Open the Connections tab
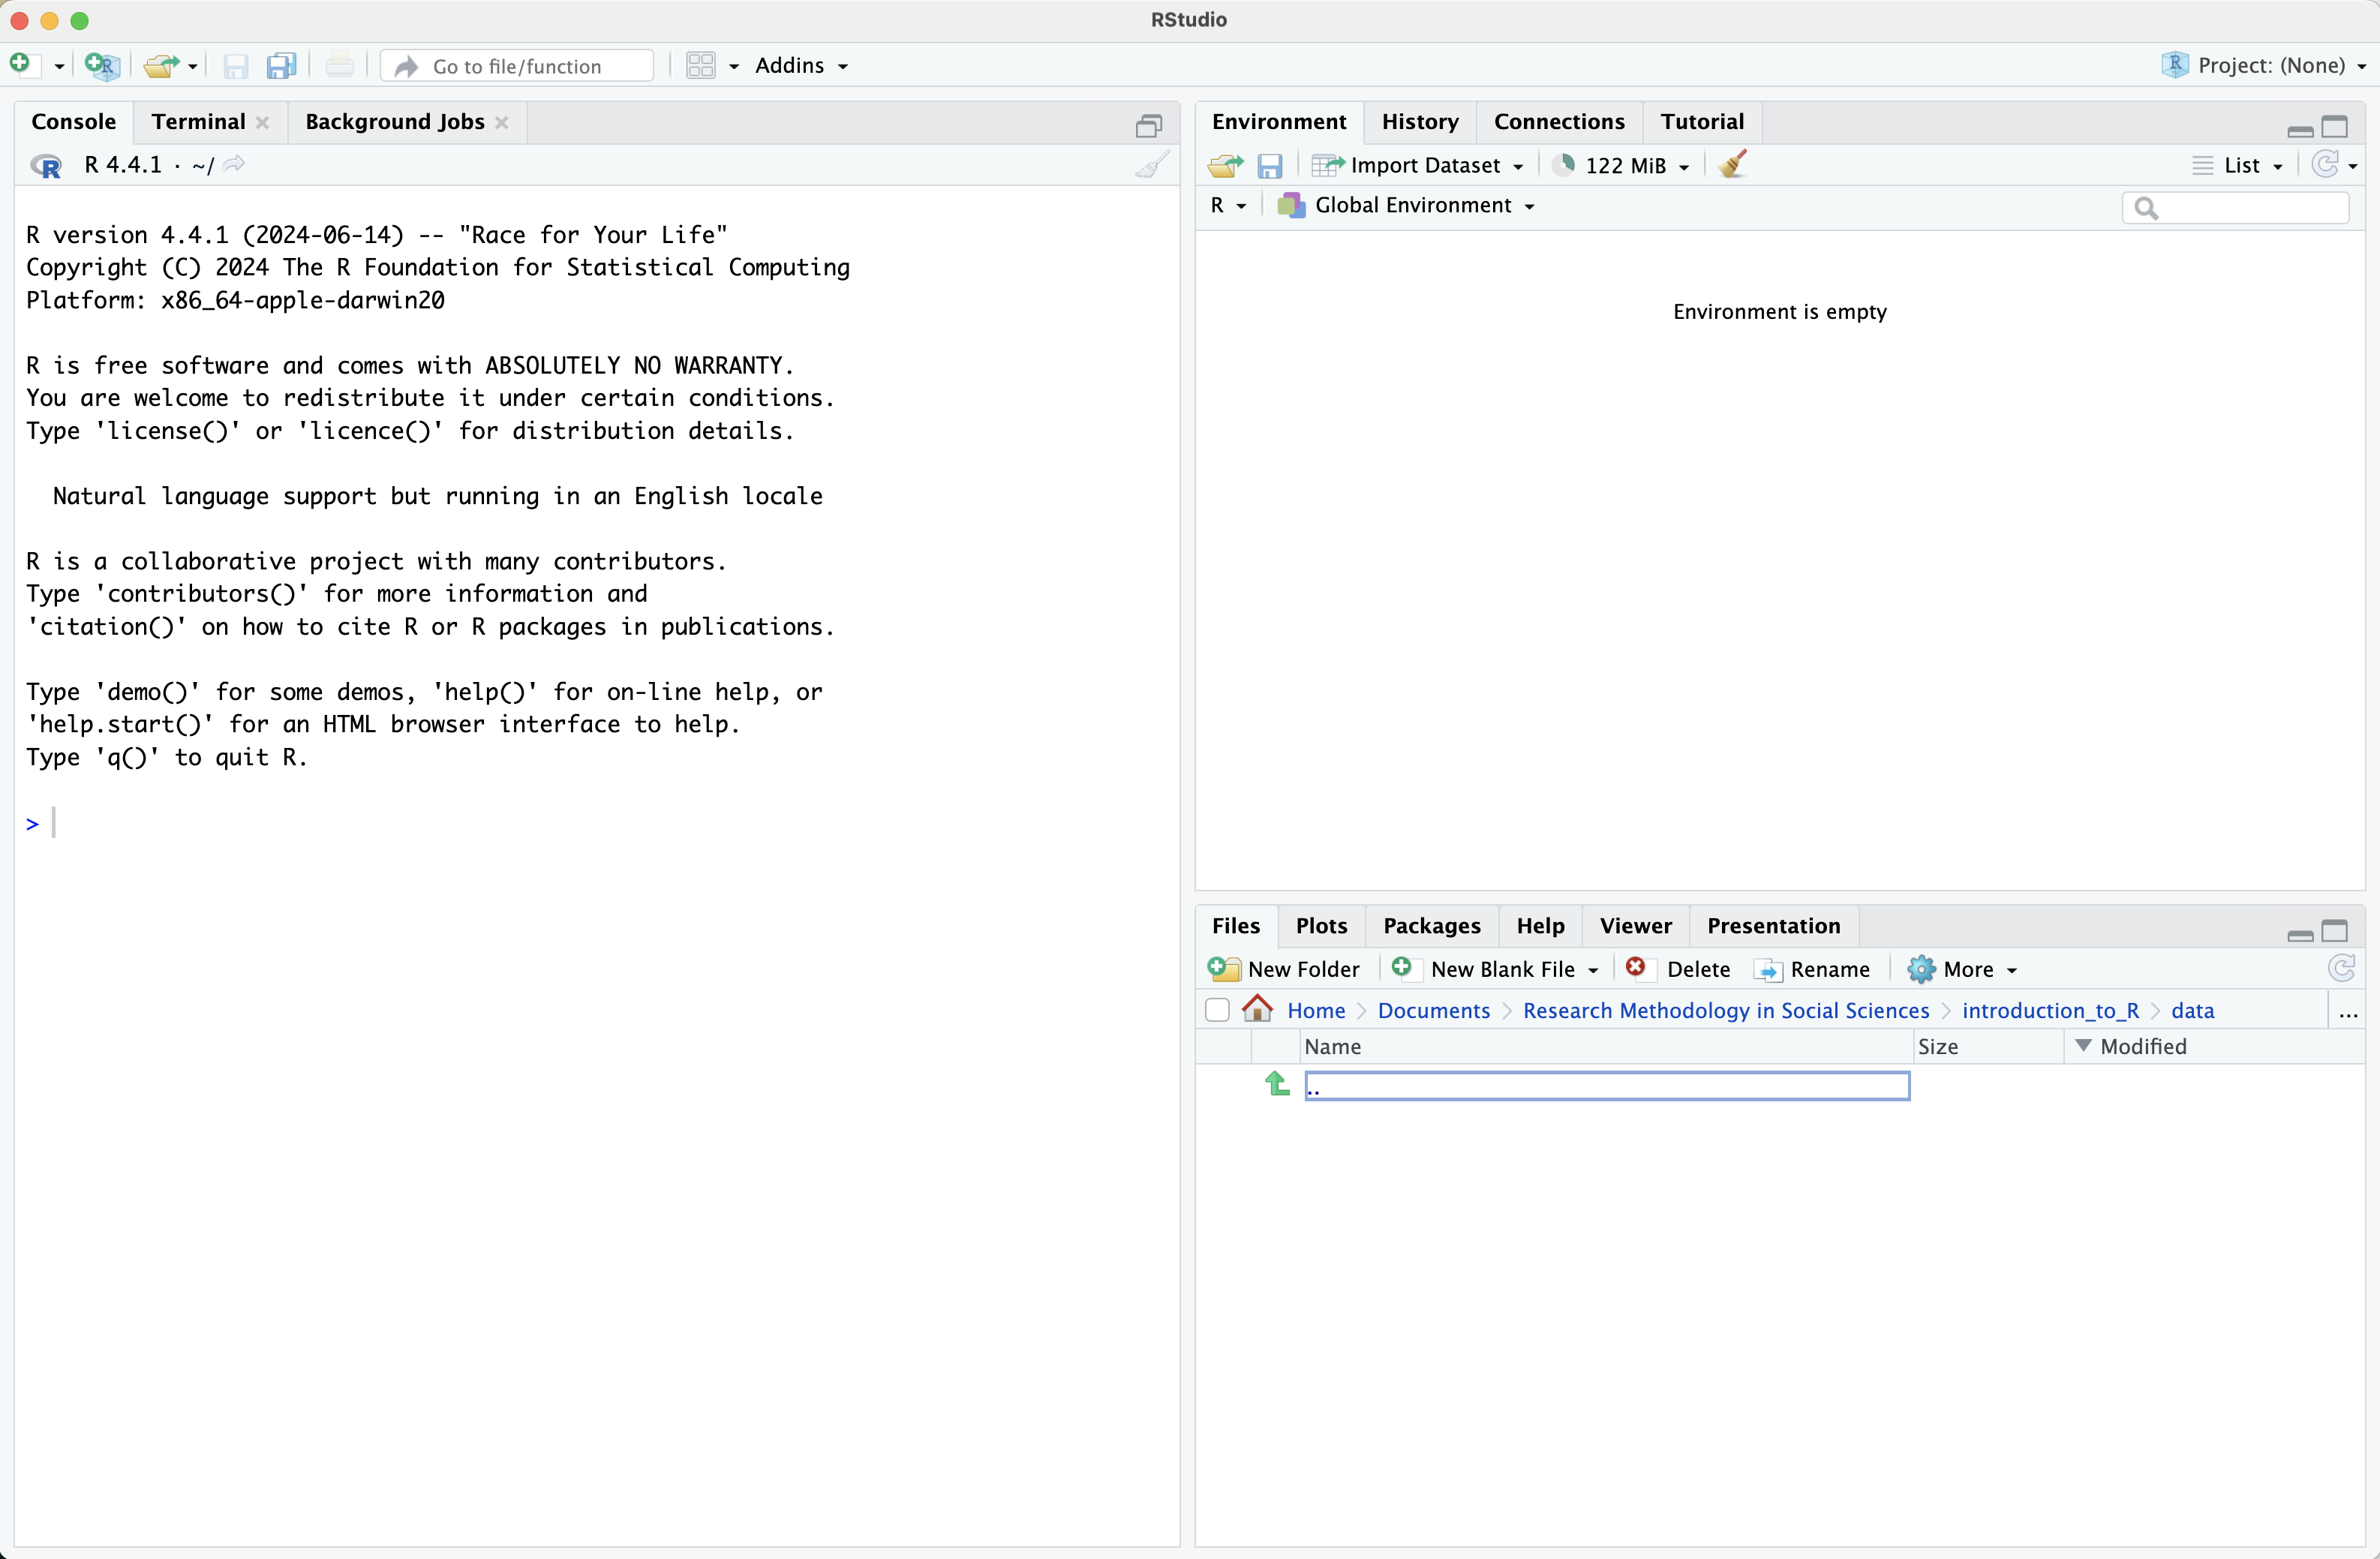This screenshot has width=2380, height=1559. point(1558,121)
